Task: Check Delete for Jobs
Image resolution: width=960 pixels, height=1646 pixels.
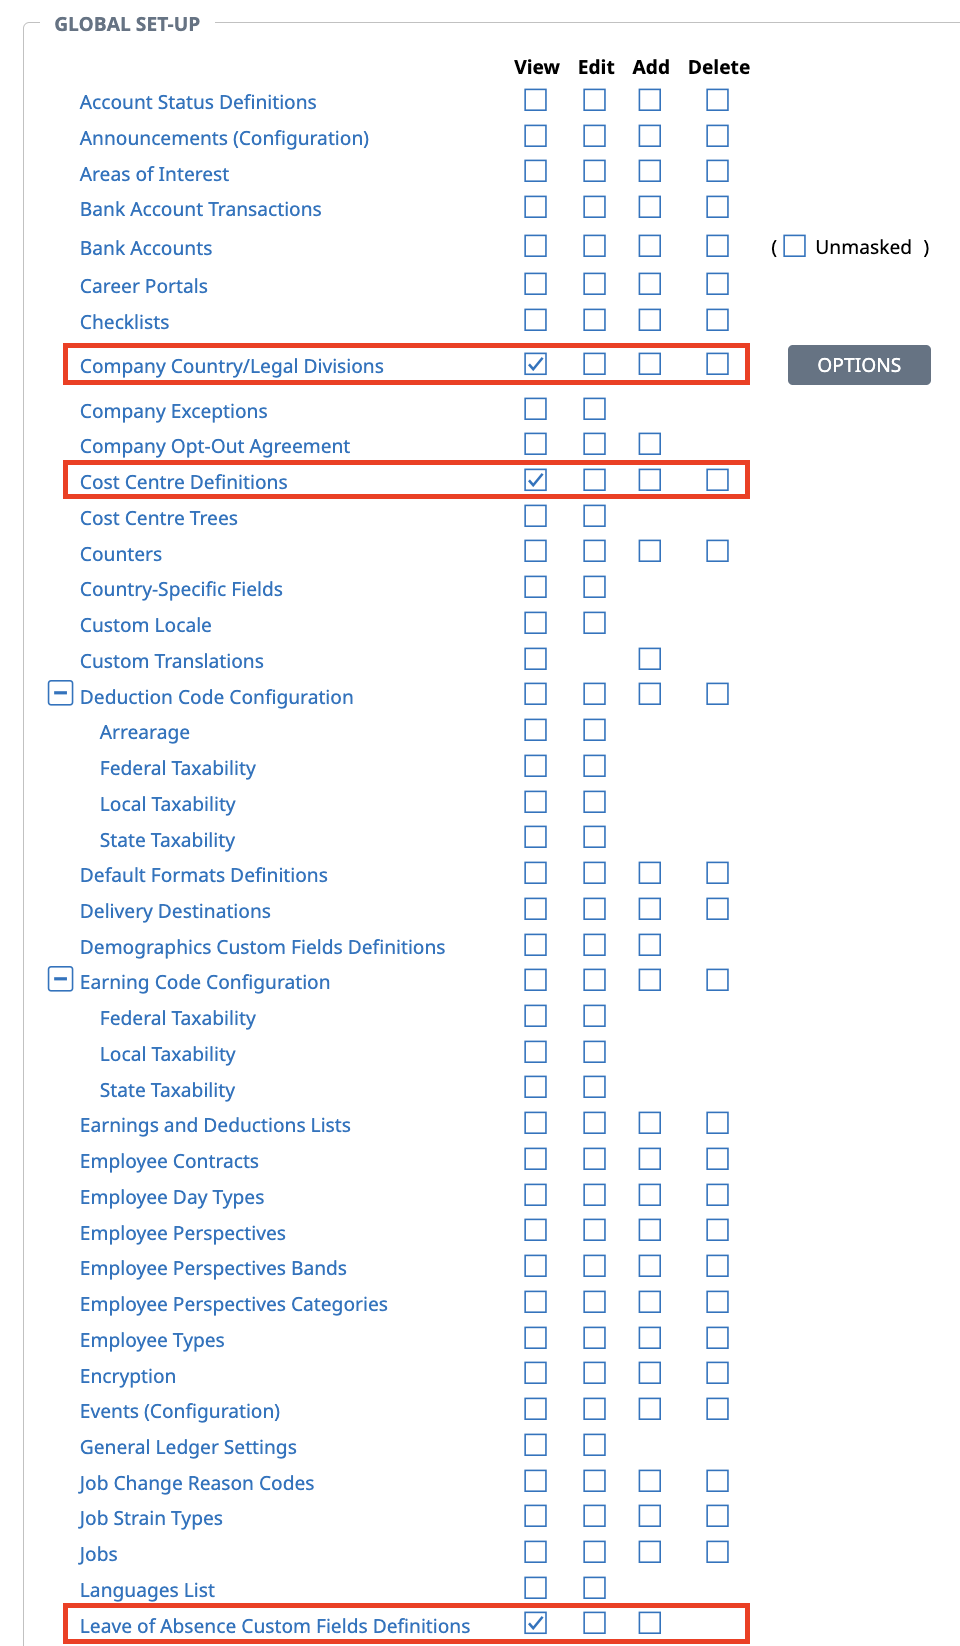Action: tap(717, 1552)
